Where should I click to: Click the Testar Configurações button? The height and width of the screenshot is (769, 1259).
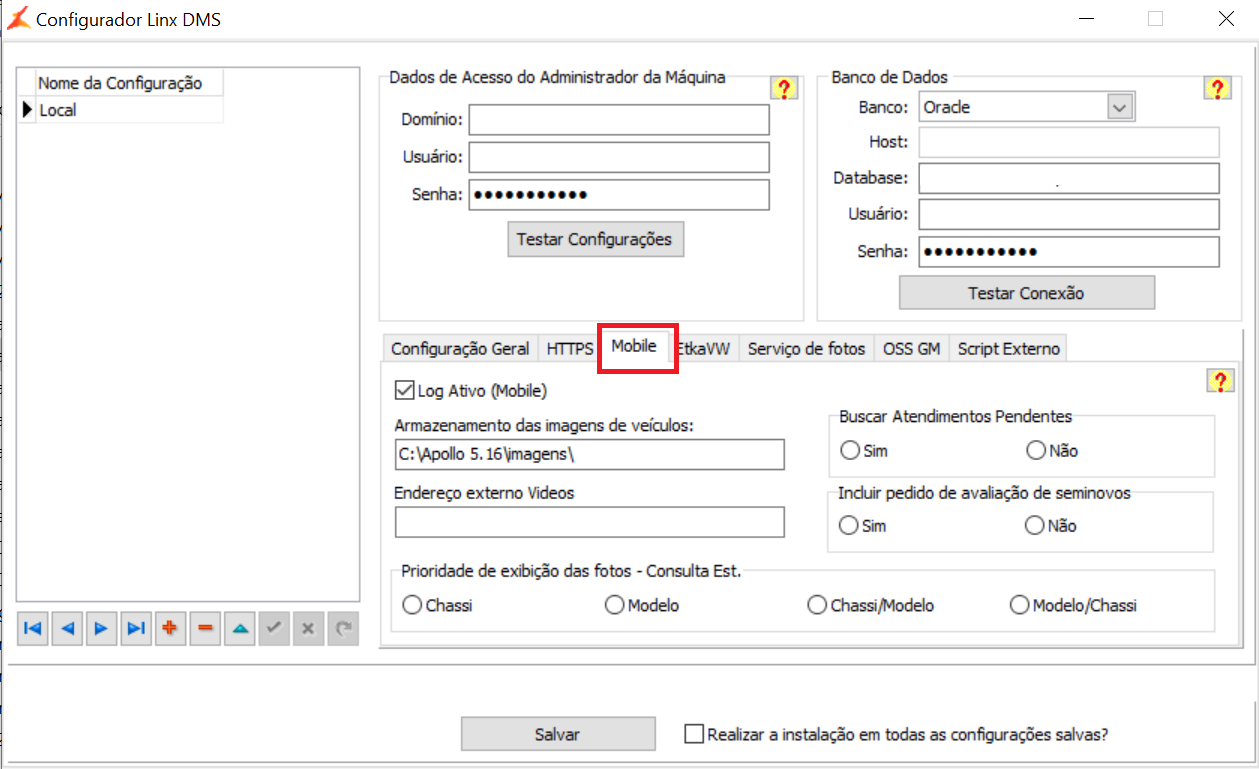pos(596,240)
